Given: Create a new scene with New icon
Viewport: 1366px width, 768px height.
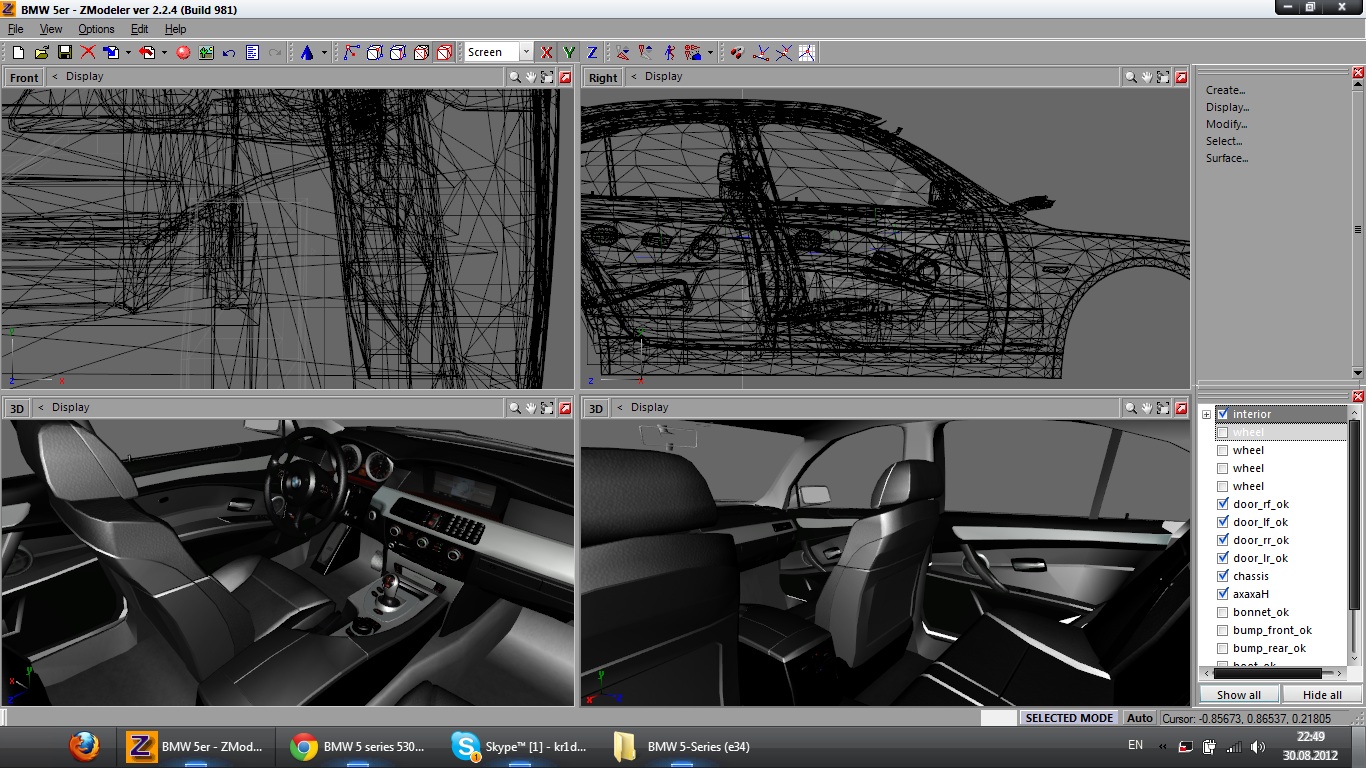Looking at the screenshot, I should click(x=18, y=52).
